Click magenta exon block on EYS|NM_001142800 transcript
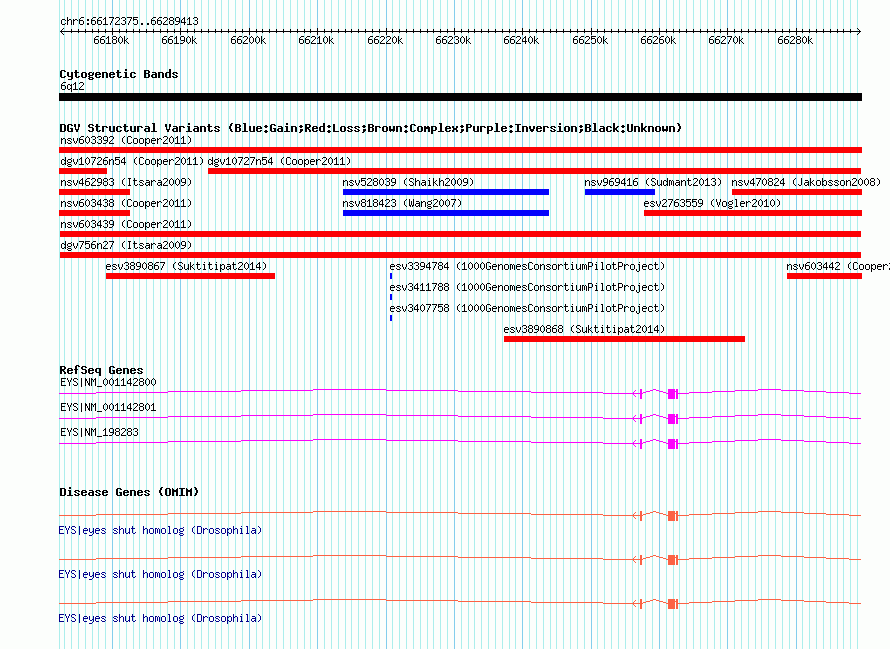890x649 pixels. point(672,394)
